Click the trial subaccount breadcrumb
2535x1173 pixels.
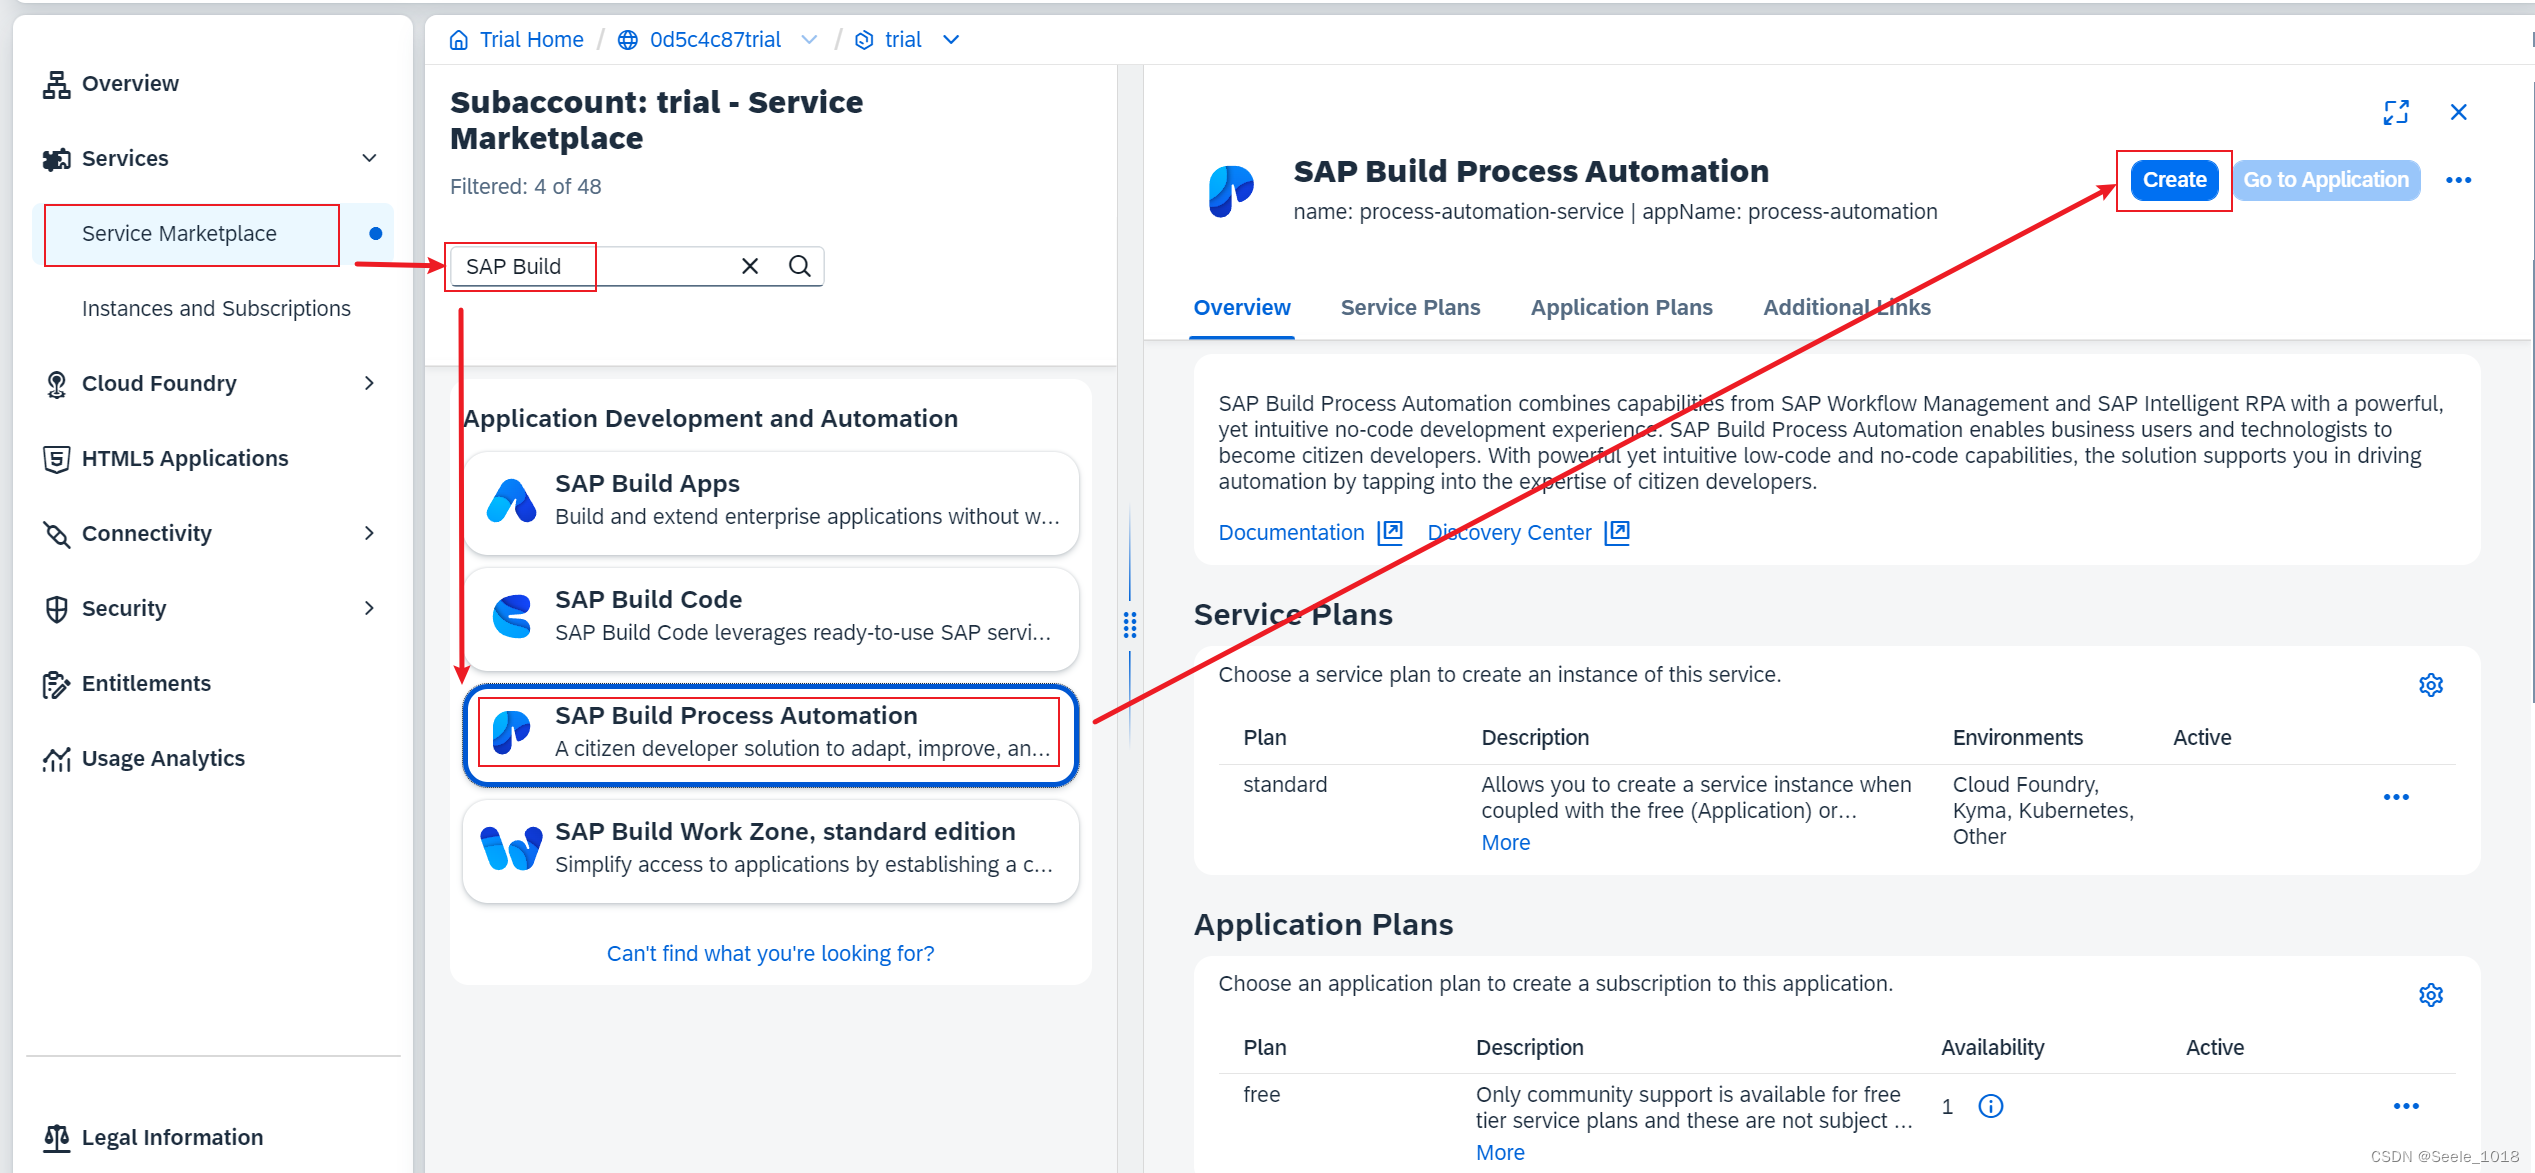(x=902, y=40)
